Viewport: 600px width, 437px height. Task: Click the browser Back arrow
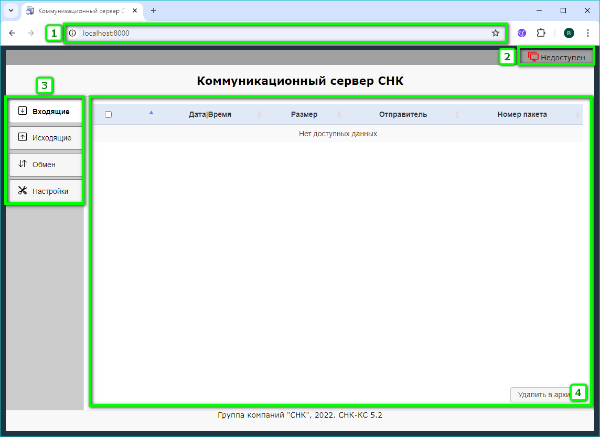coord(12,33)
